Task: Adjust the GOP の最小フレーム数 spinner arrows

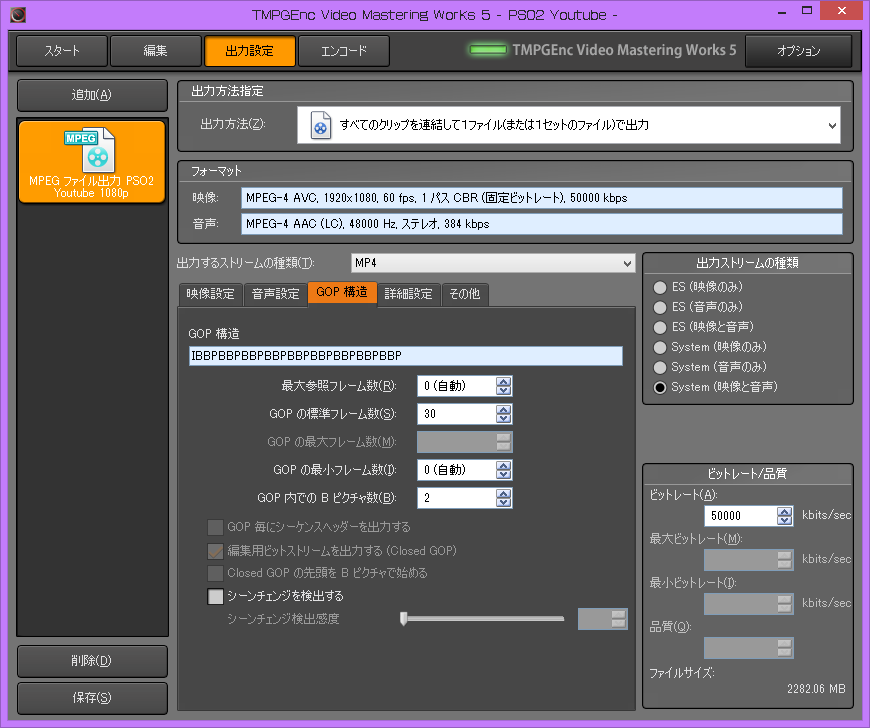Action: point(503,470)
